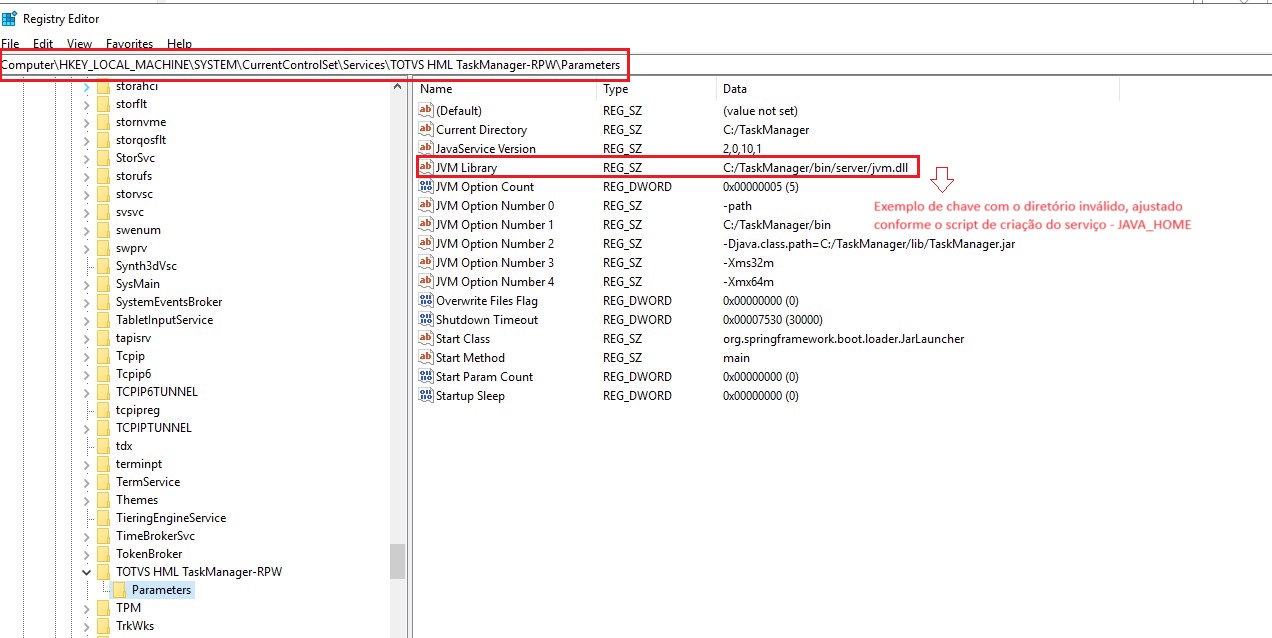Click the string icon of Start Class

426,339
